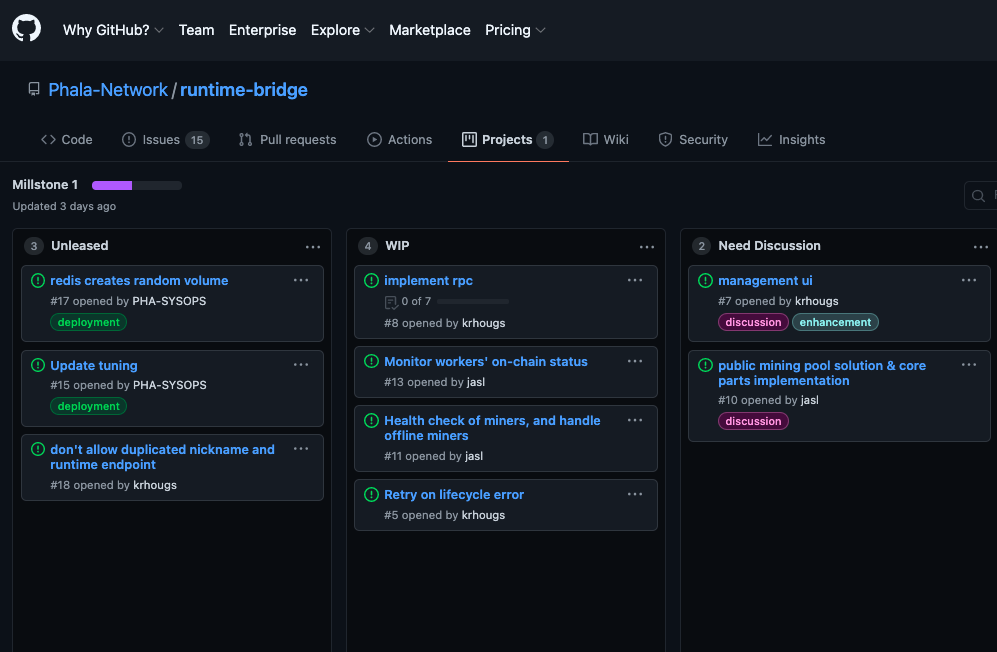Click open-issue icon on redis creates random volume
The image size is (997, 652).
click(38, 281)
